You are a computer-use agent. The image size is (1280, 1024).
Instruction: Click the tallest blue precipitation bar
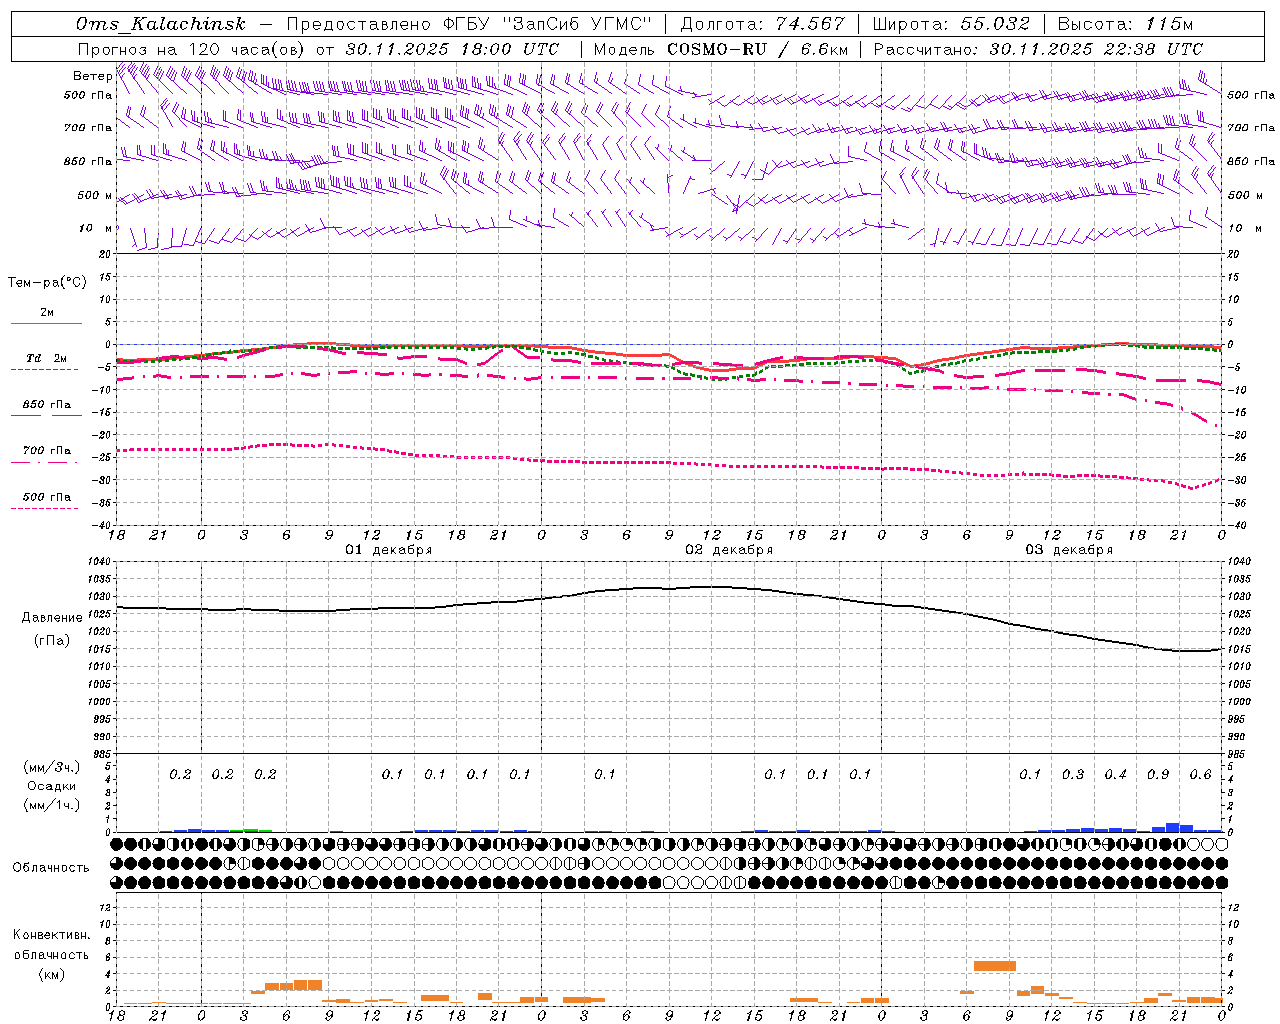point(1173,827)
